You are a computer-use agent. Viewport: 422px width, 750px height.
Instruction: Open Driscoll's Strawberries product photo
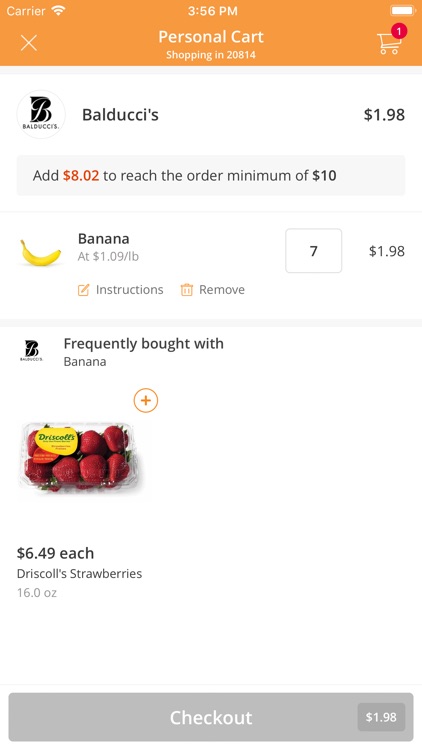pos(80,457)
